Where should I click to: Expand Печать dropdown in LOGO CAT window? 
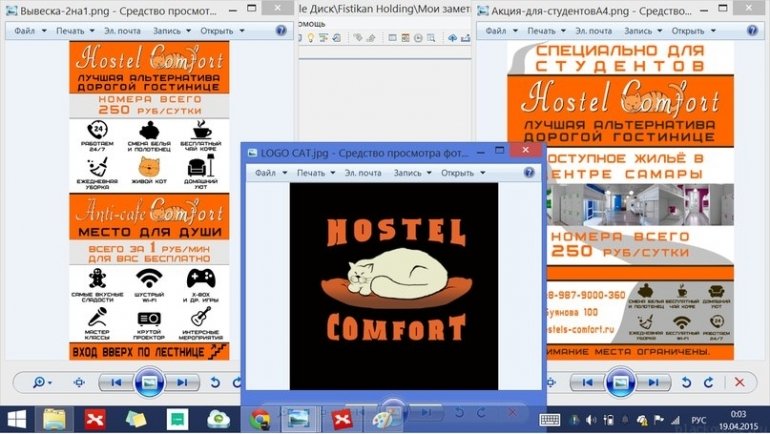click(x=316, y=172)
